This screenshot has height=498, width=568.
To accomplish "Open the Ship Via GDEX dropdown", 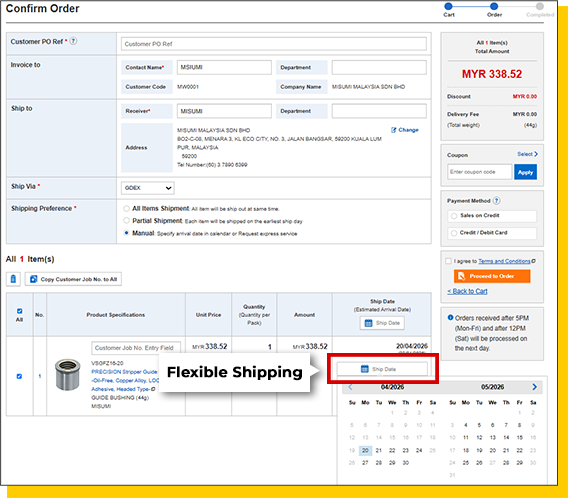I will coord(147,188).
